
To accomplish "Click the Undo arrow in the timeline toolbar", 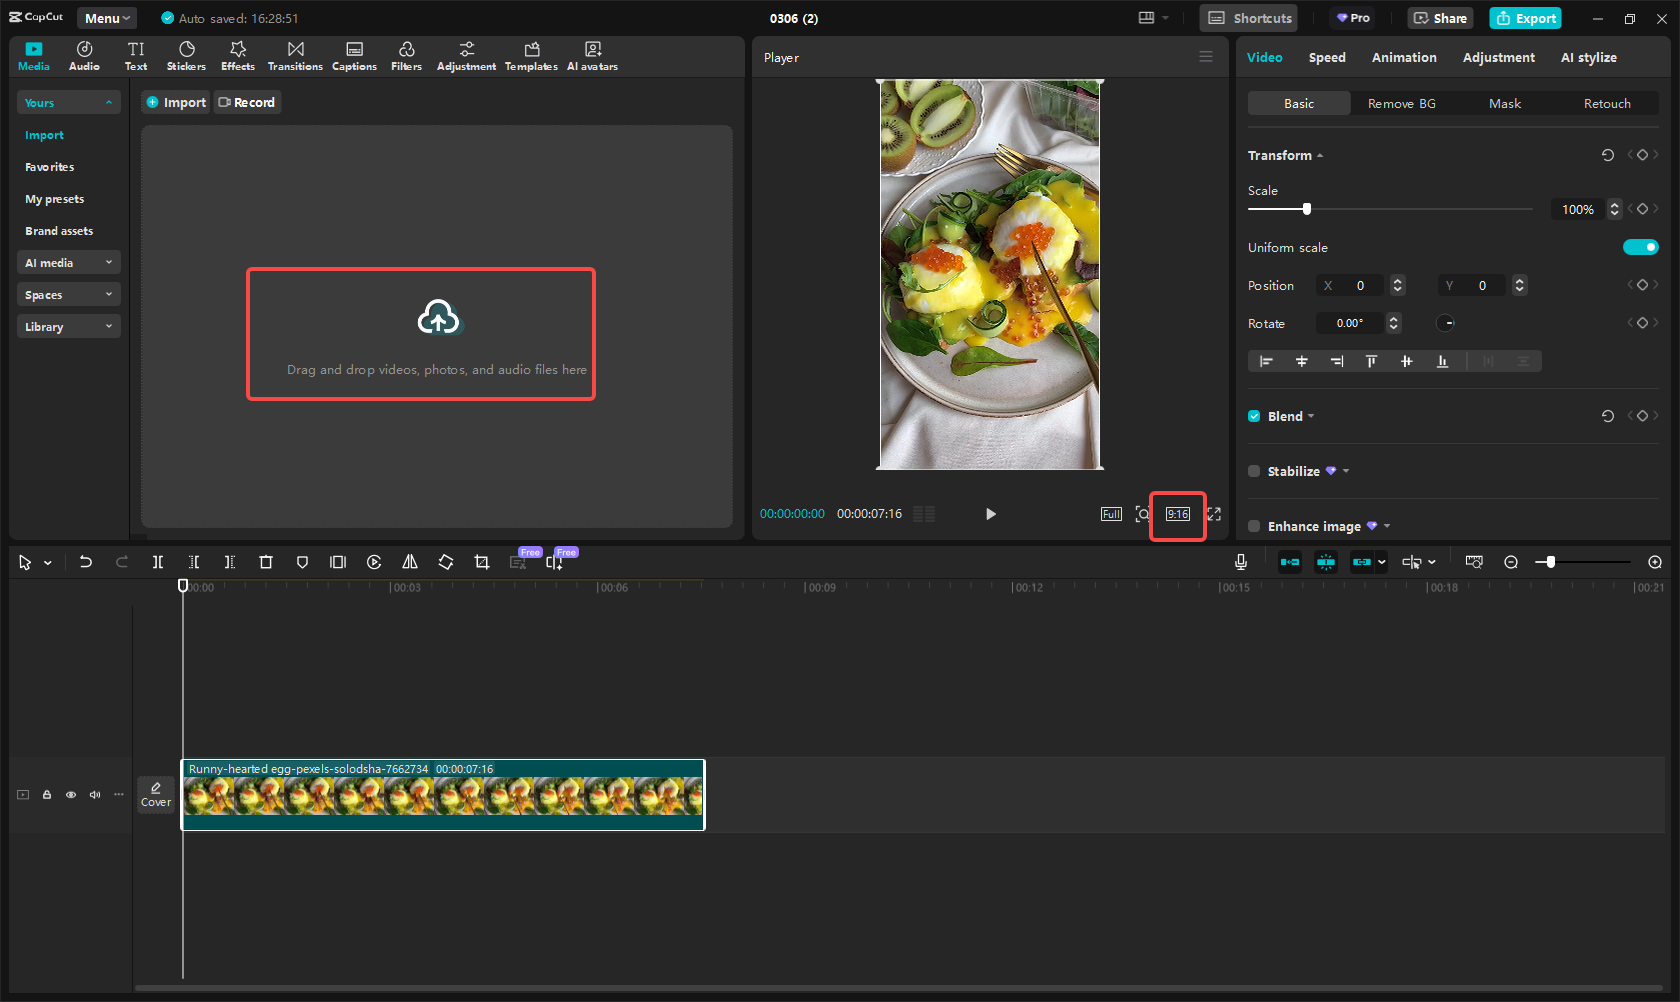I will click(x=86, y=562).
